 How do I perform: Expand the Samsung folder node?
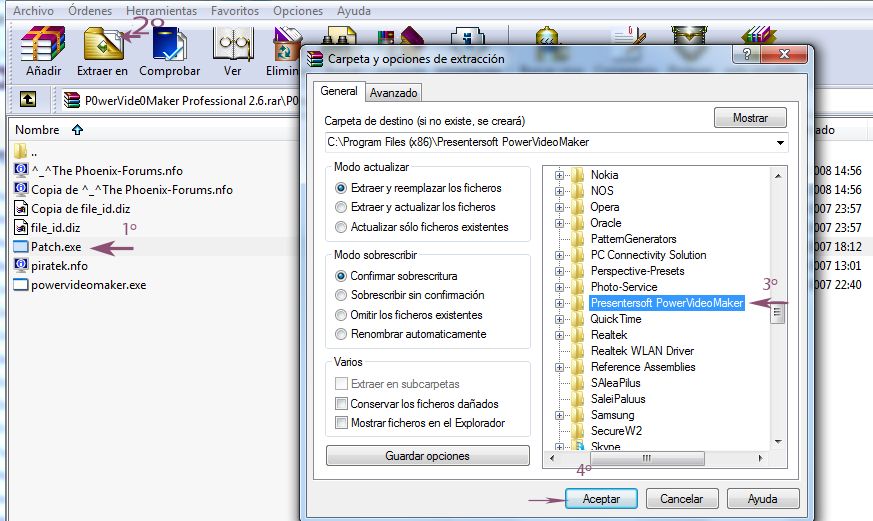click(559, 415)
